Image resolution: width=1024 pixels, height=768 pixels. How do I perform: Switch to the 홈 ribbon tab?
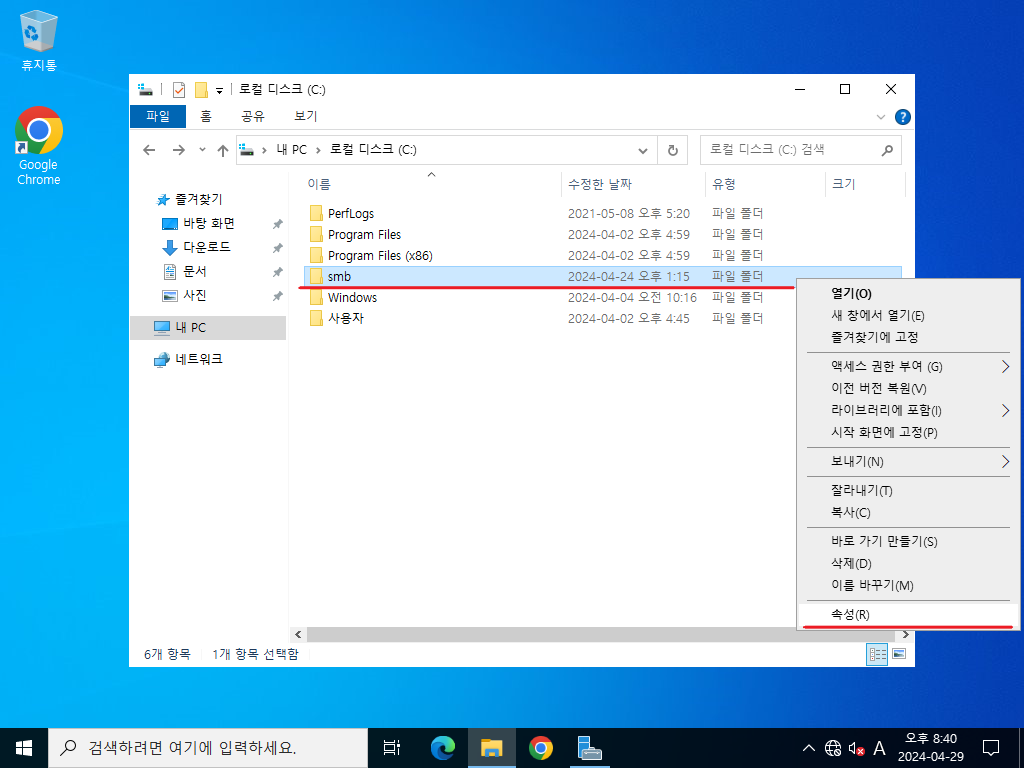pyautogui.click(x=206, y=116)
